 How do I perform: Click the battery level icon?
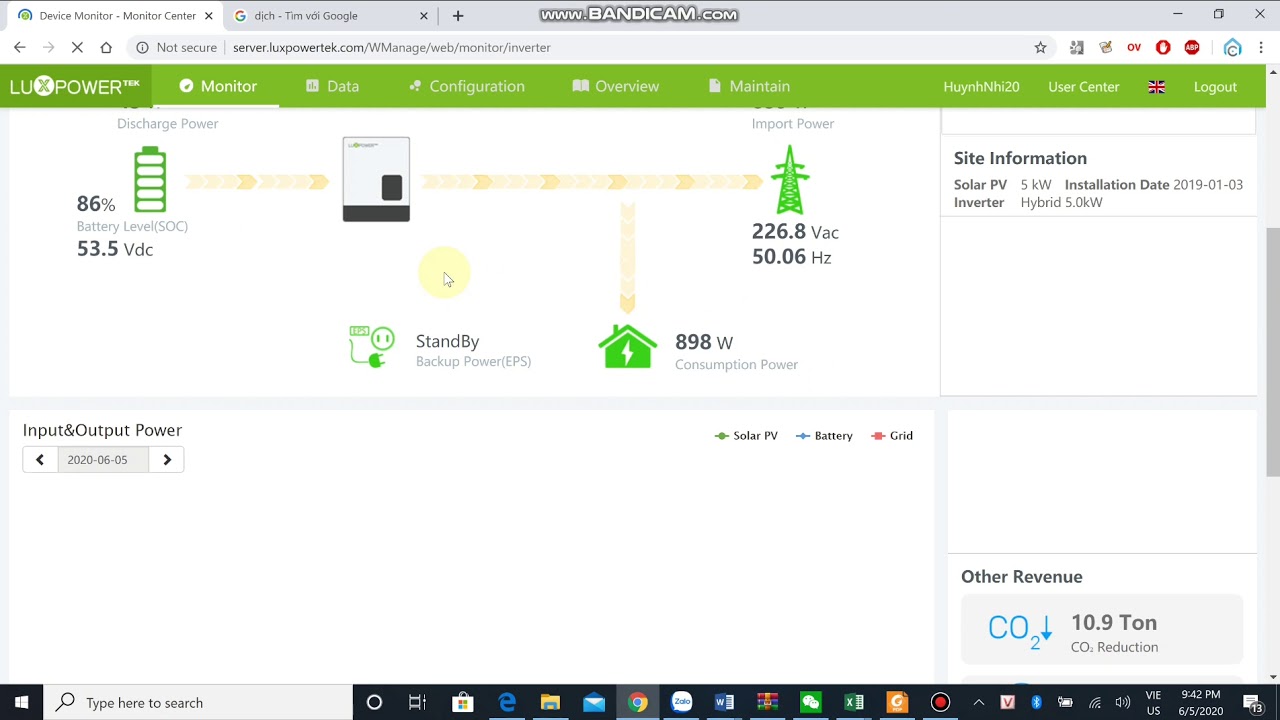150,179
